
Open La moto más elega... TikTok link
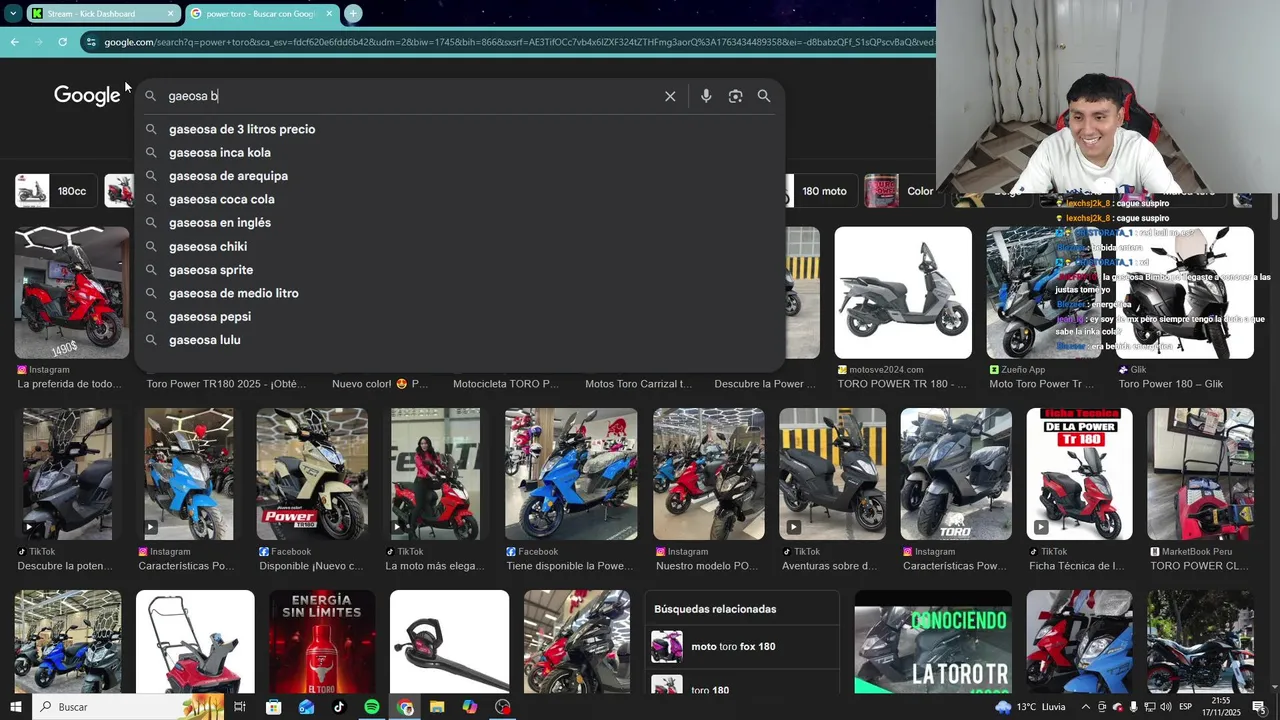435,566
